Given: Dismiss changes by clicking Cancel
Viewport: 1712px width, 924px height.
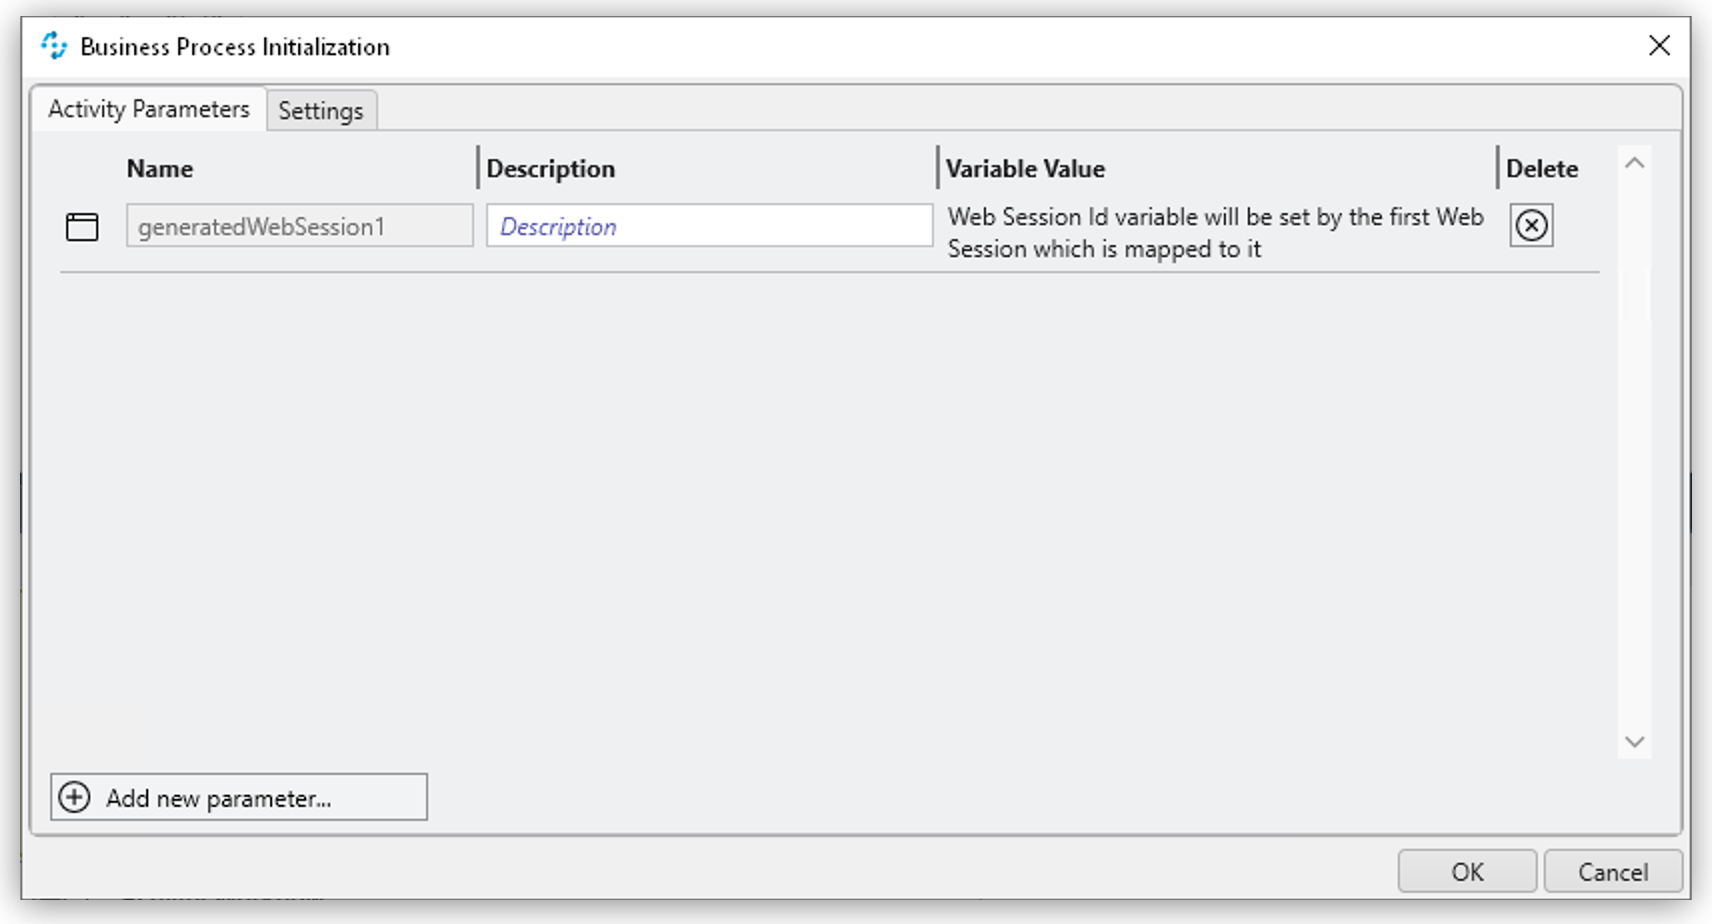Looking at the screenshot, I should (x=1612, y=871).
